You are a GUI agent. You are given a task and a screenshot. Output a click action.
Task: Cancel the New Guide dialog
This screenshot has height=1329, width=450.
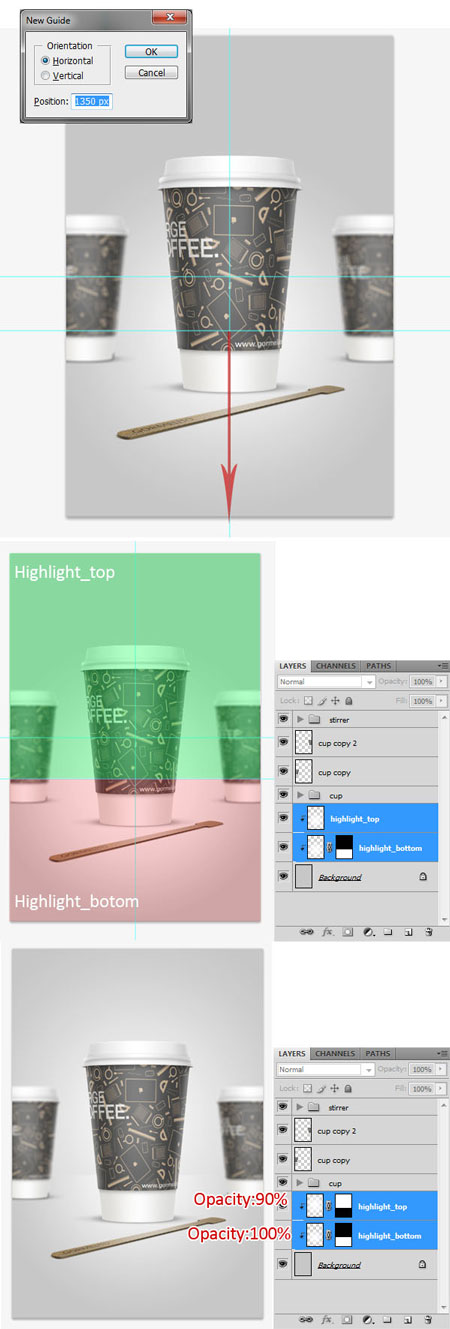(152, 72)
